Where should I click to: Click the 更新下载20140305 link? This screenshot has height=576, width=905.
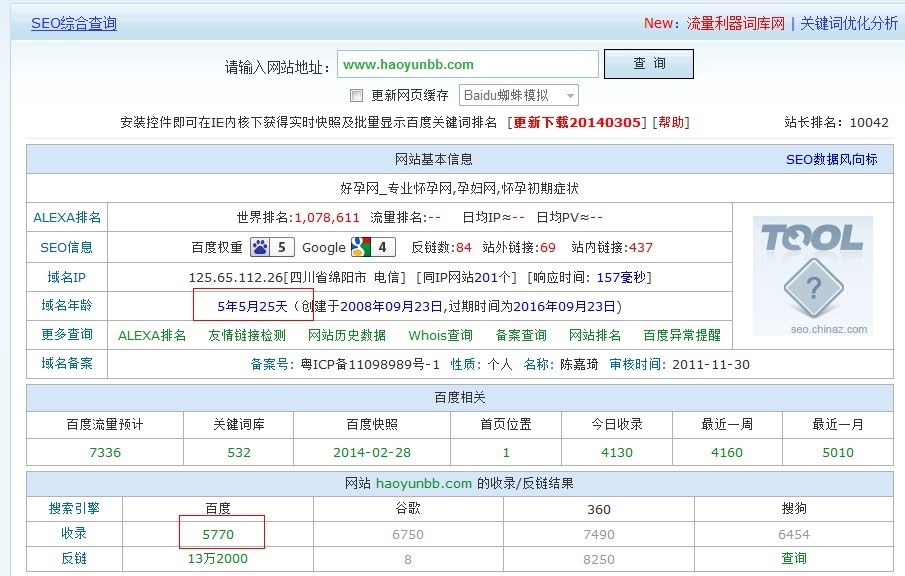pos(577,122)
